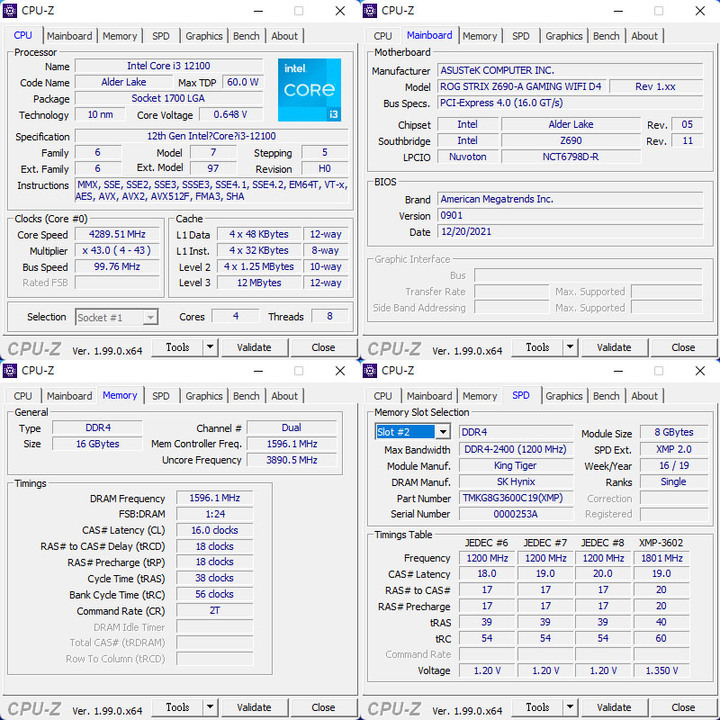Expand Tools arrow in Memory tab window

210,707
